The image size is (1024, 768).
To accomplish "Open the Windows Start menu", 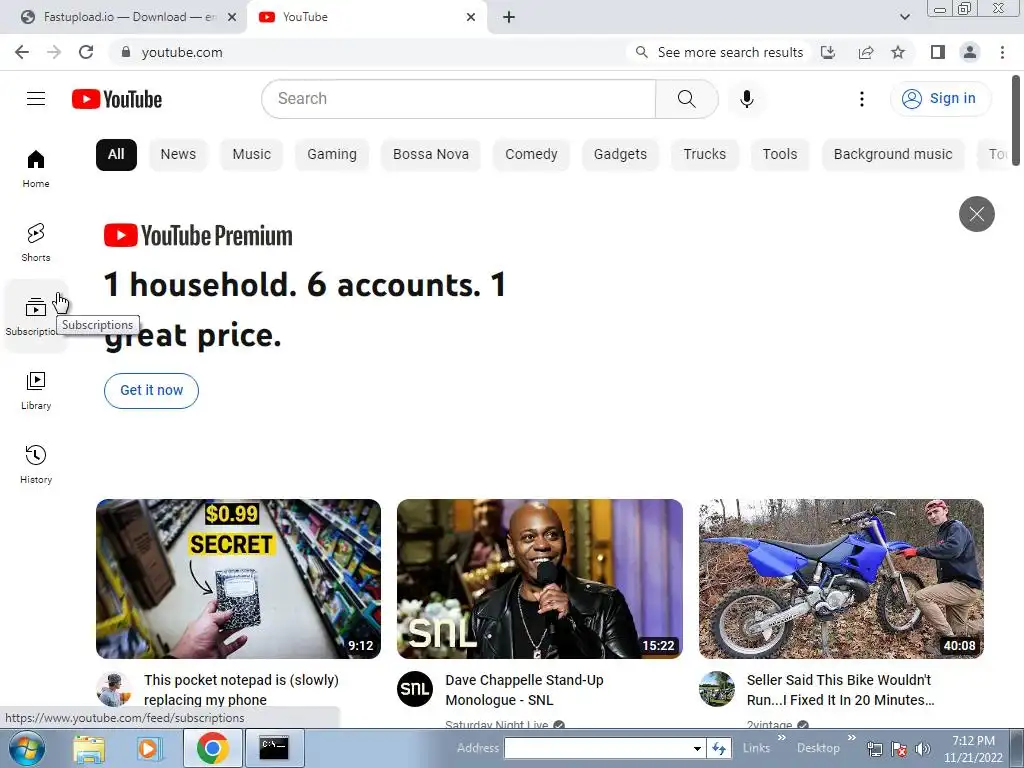I will [27, 748].
